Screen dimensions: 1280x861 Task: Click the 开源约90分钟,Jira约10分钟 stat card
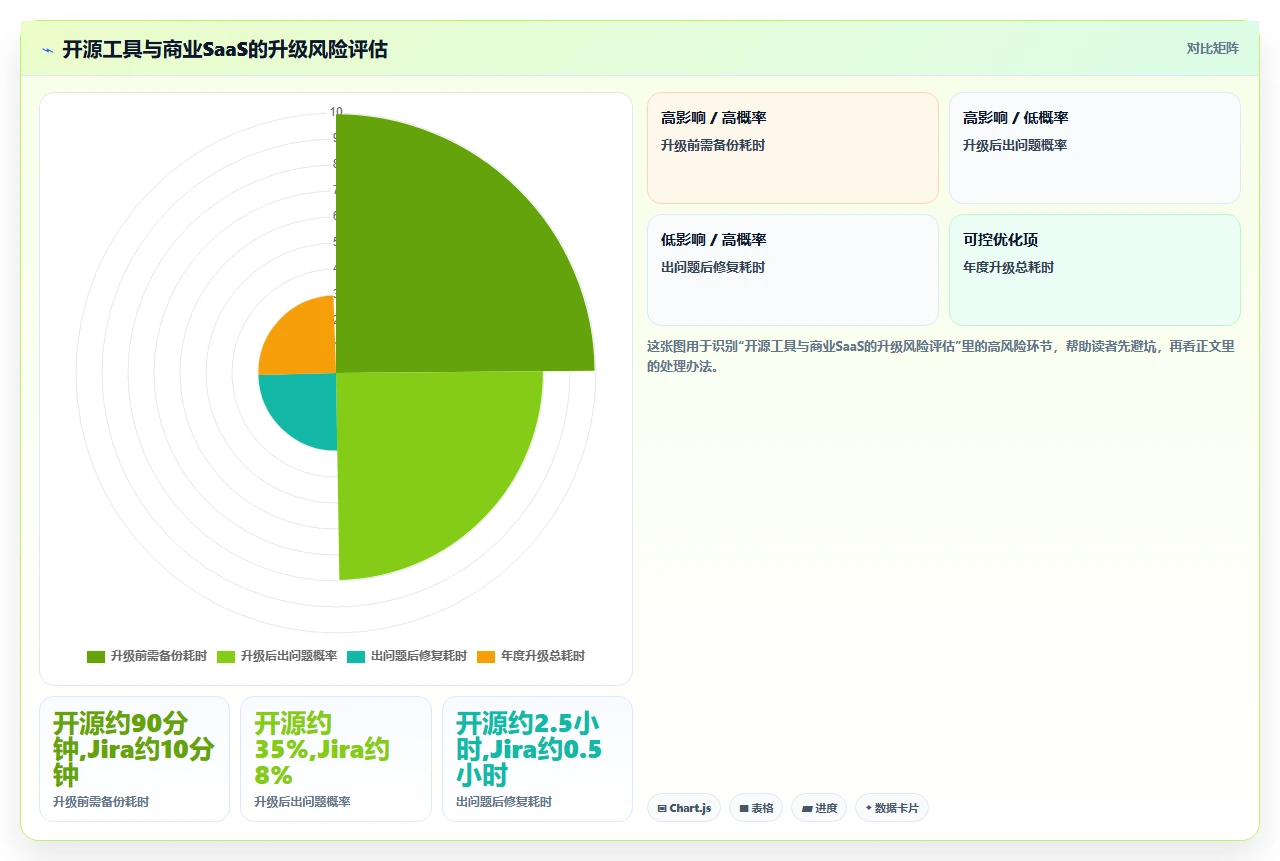click(x=134, y=759)
